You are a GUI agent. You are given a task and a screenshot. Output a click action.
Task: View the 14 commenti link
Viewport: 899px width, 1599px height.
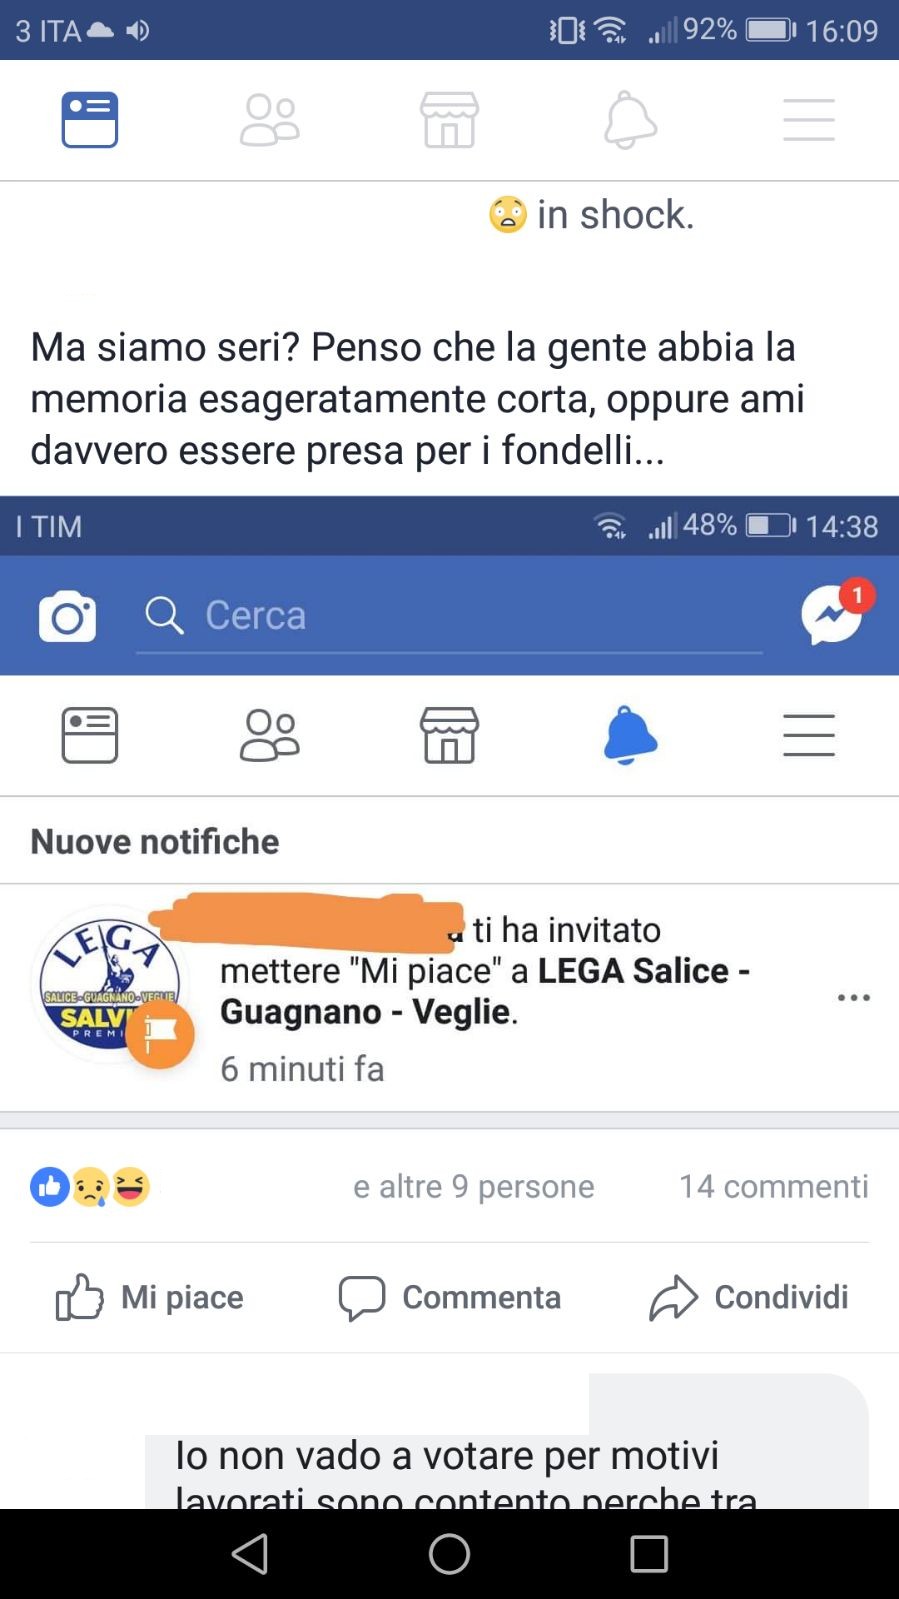(x=774, y=1186)
